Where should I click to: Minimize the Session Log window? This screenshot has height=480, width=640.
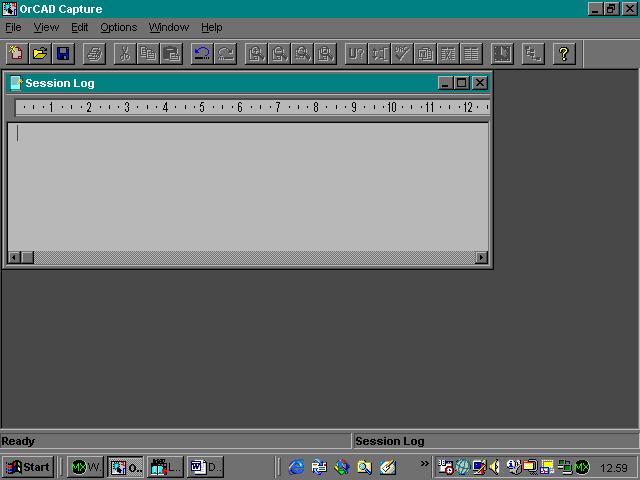click(445, 83)
